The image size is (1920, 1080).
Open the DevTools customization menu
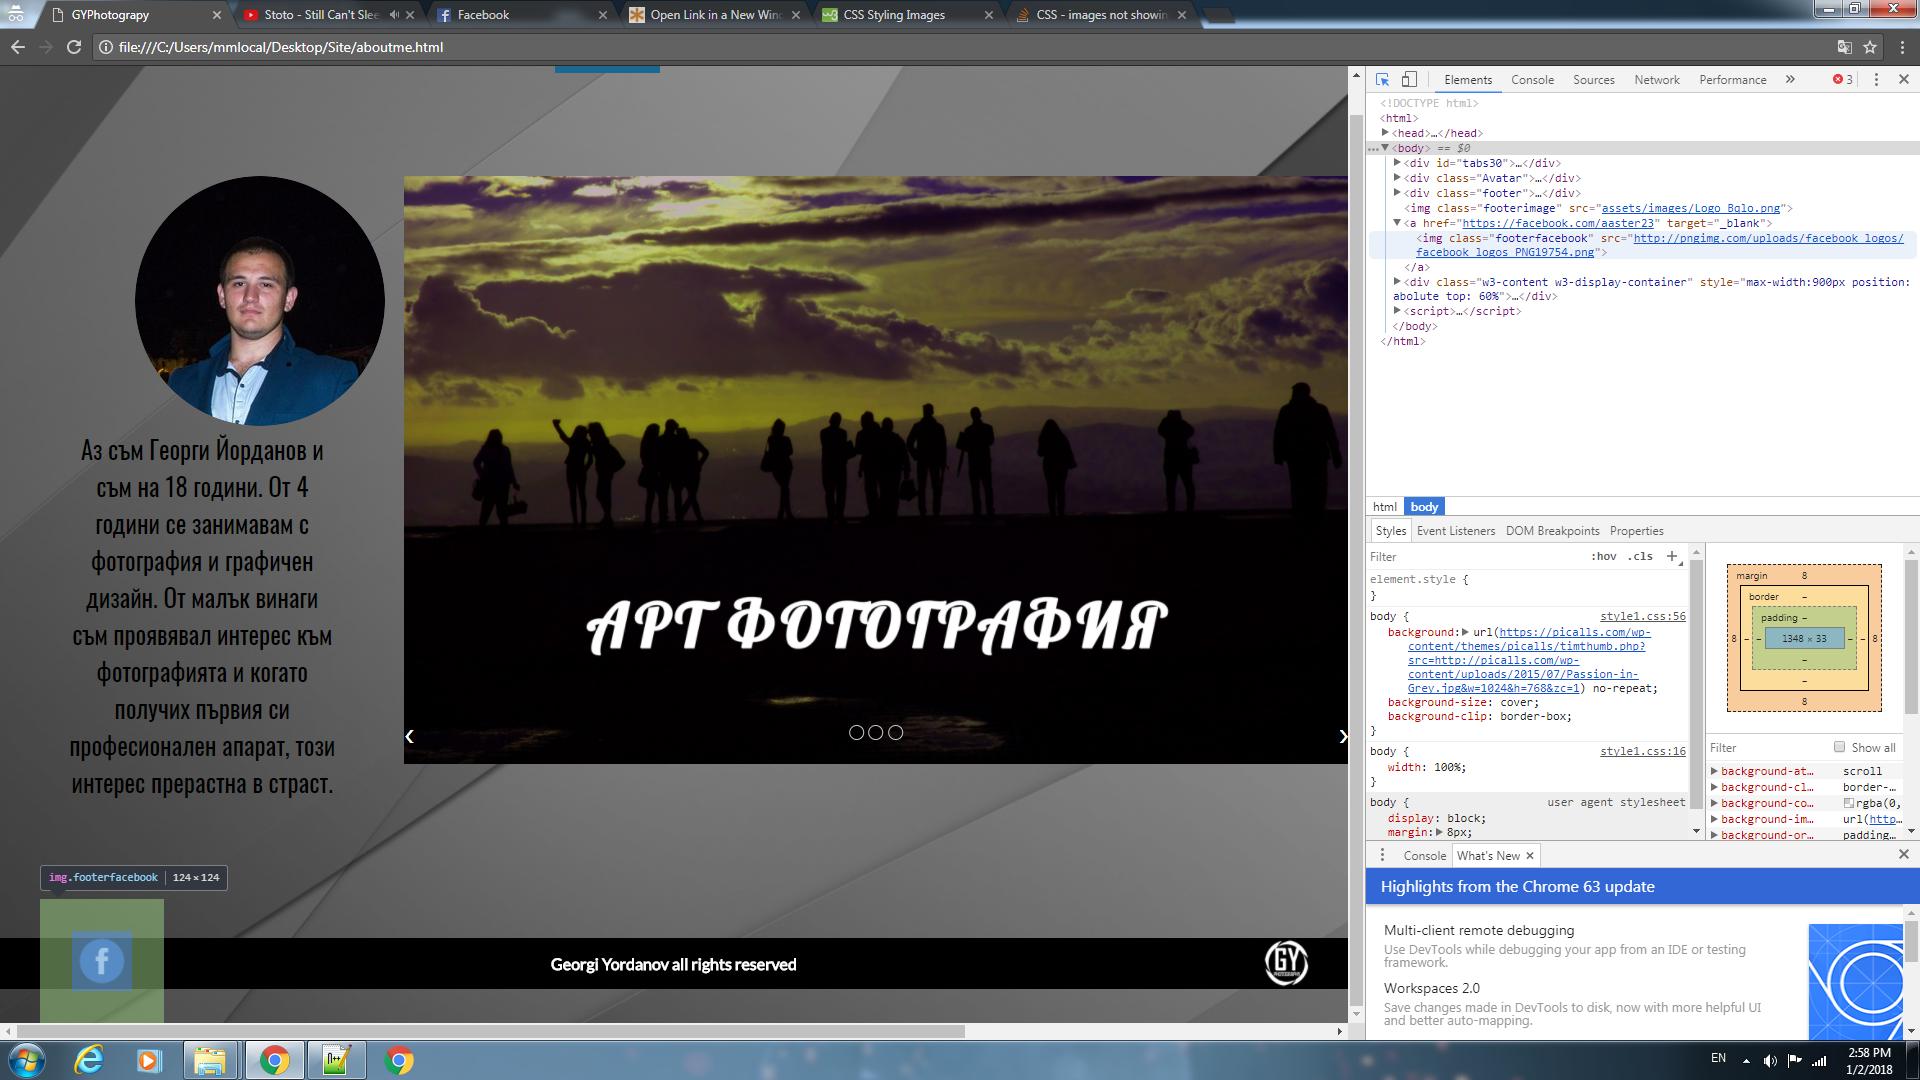[x=1876, y=79]
